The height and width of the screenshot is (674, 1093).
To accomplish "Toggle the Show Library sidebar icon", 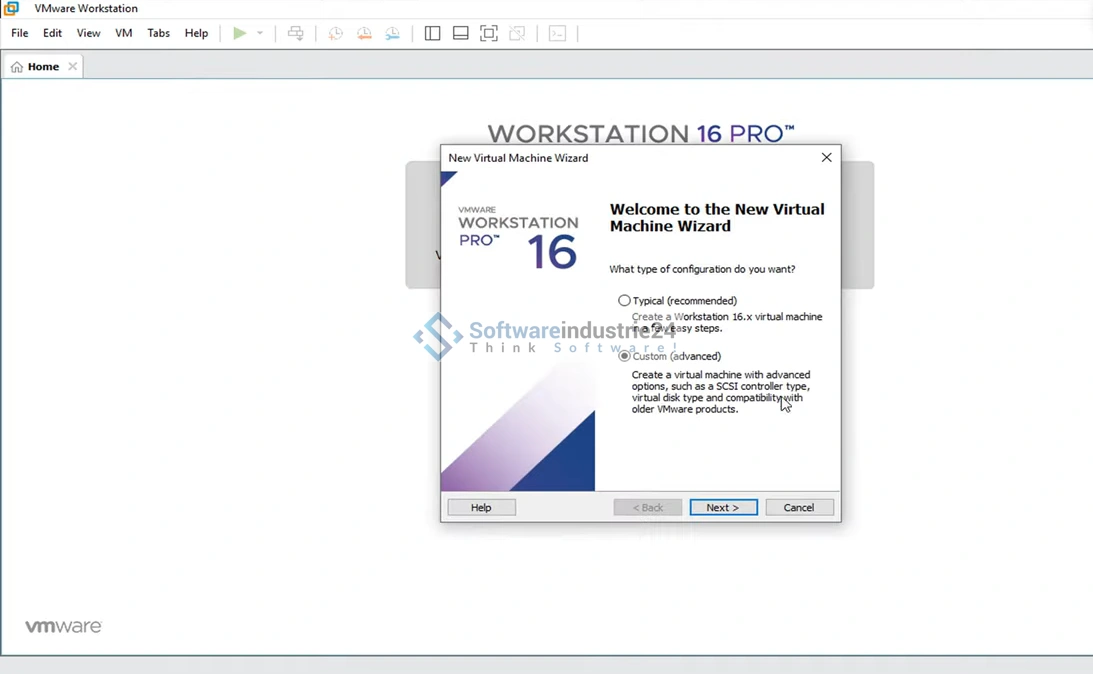I will coord(432,33).
